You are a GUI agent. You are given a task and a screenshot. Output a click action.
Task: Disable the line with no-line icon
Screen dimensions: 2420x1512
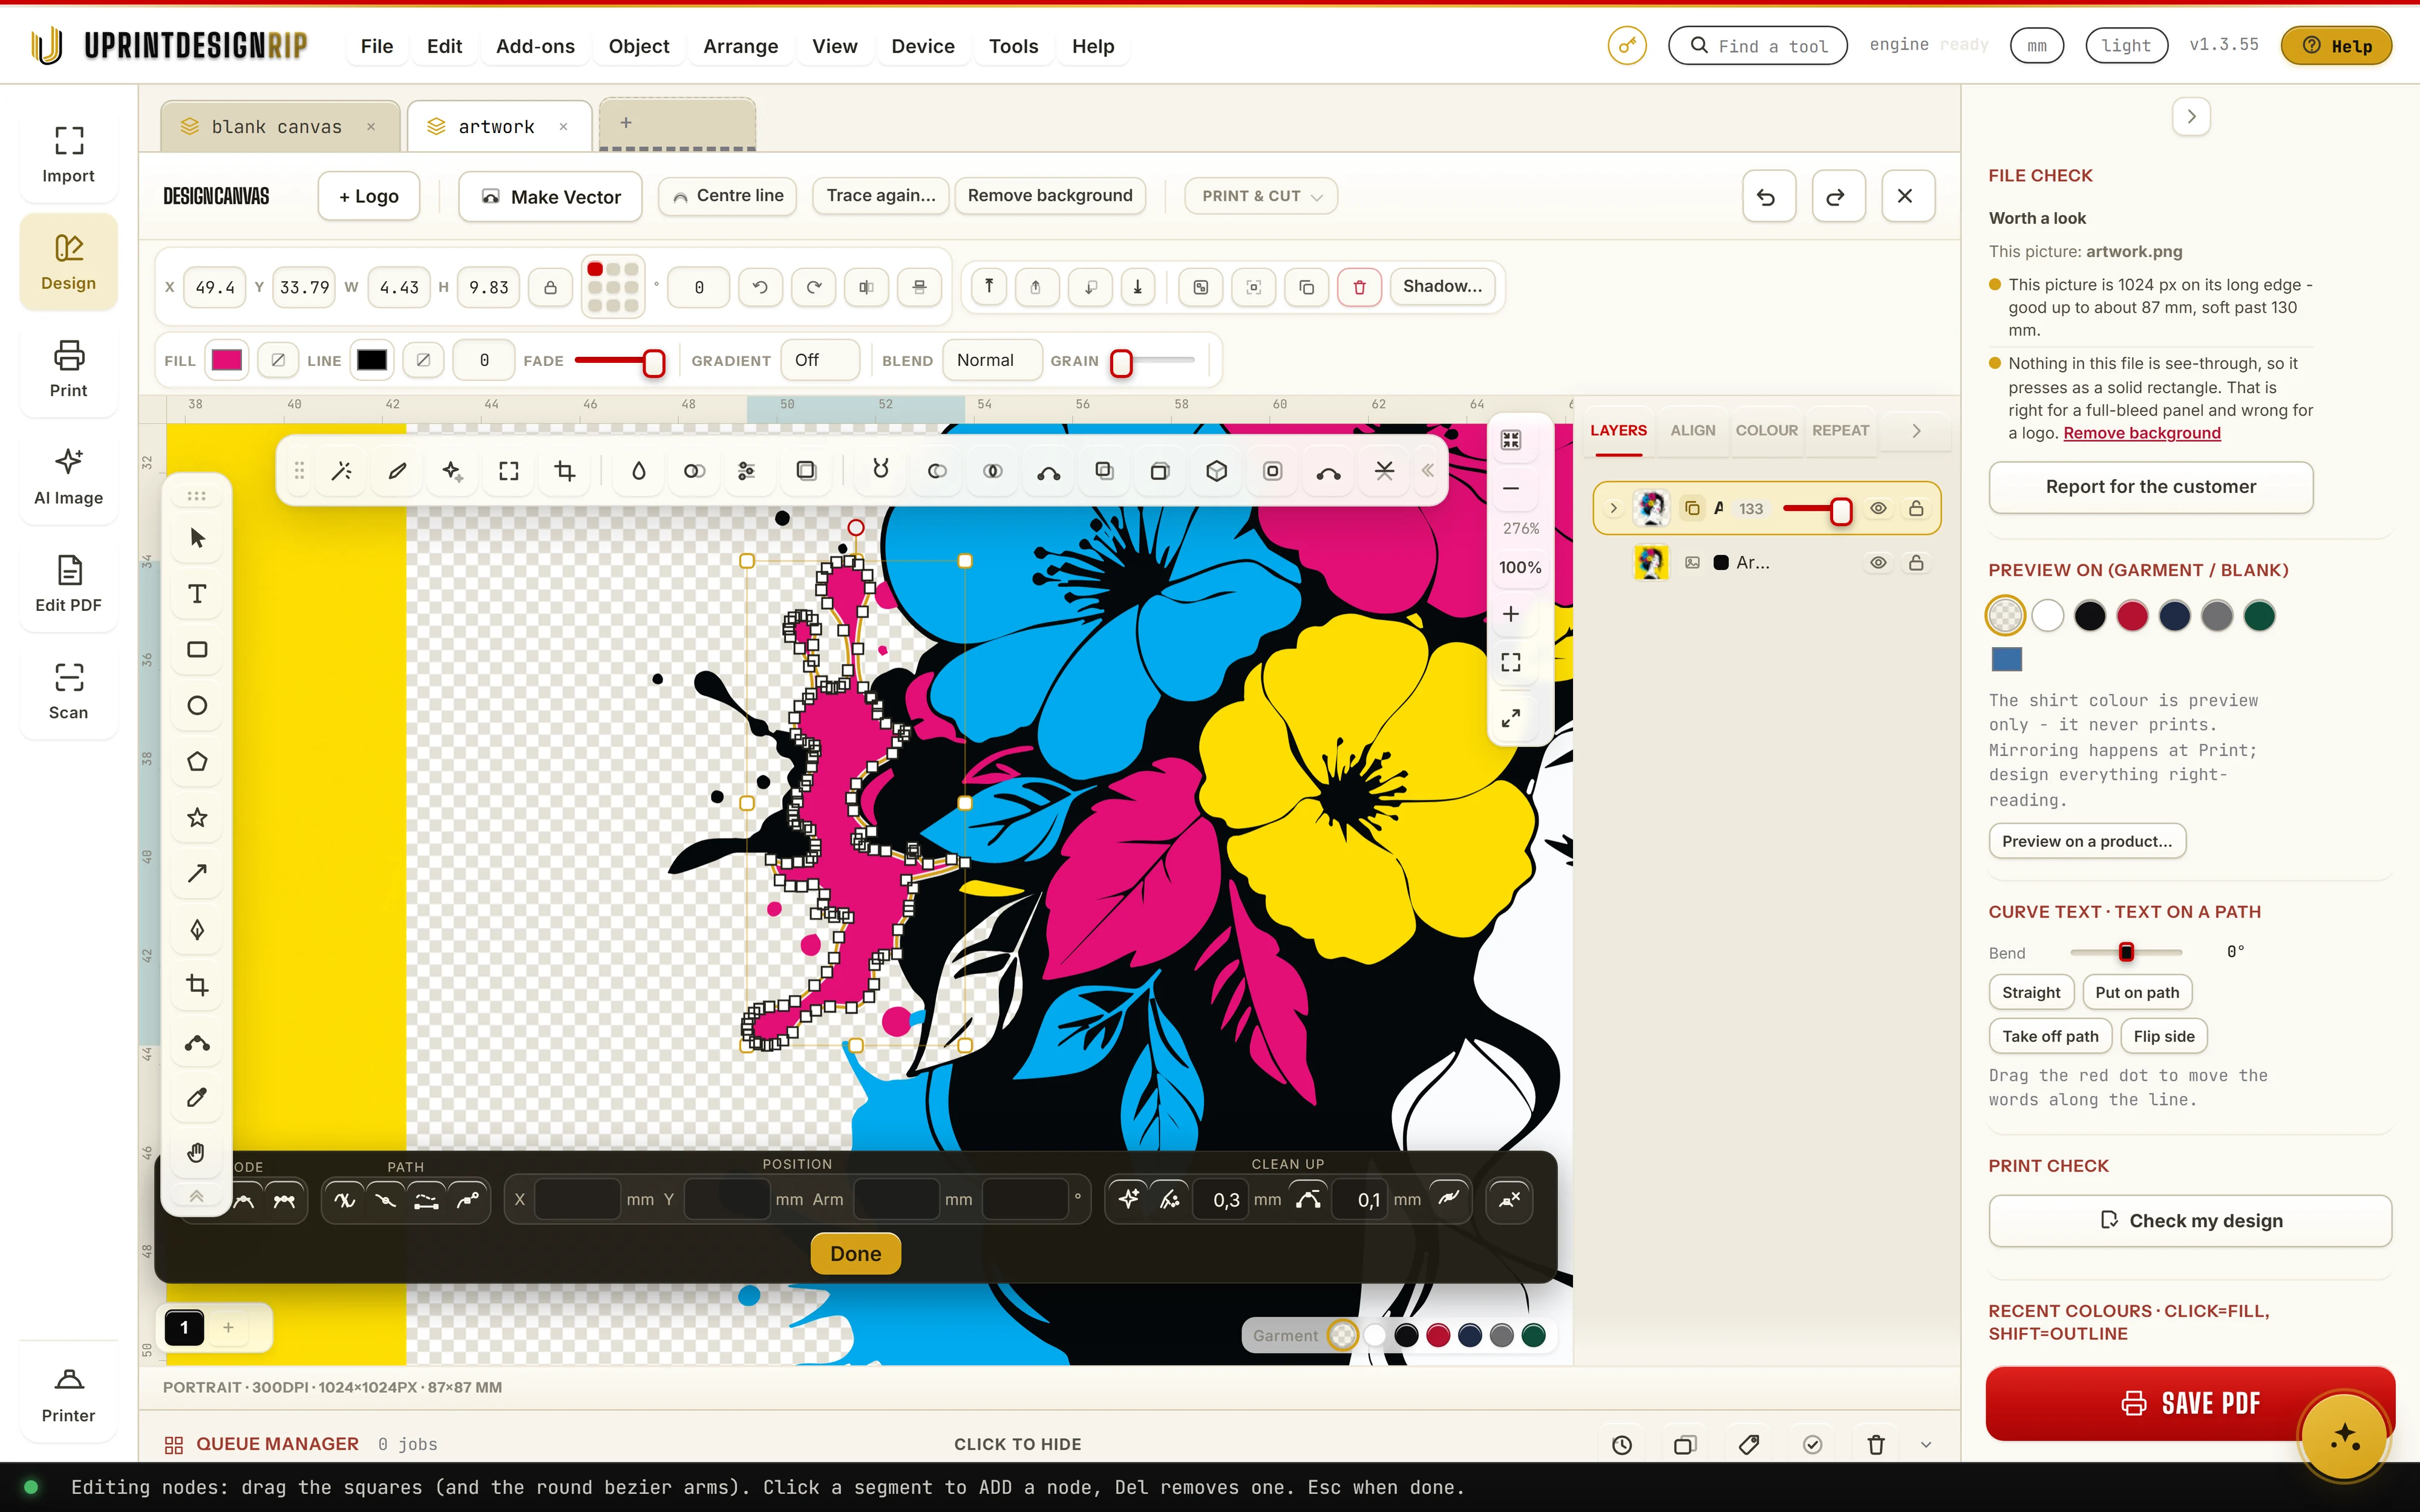click(424, 360)
